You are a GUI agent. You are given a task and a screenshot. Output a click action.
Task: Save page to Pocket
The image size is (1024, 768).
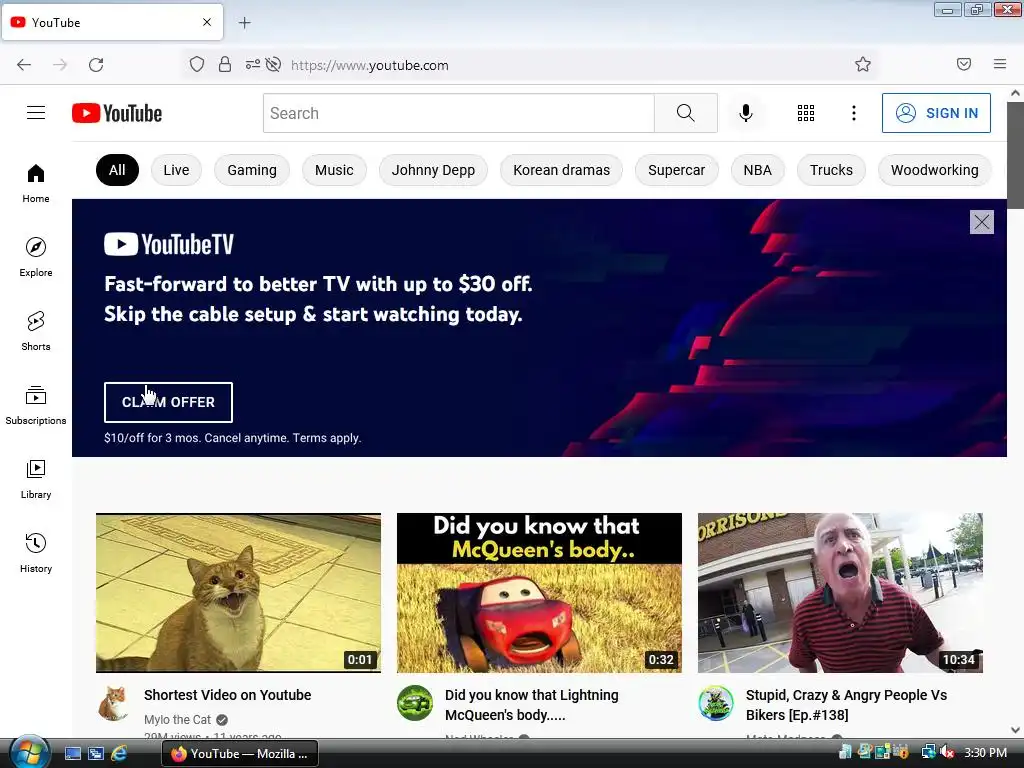(x=964, y=64)
